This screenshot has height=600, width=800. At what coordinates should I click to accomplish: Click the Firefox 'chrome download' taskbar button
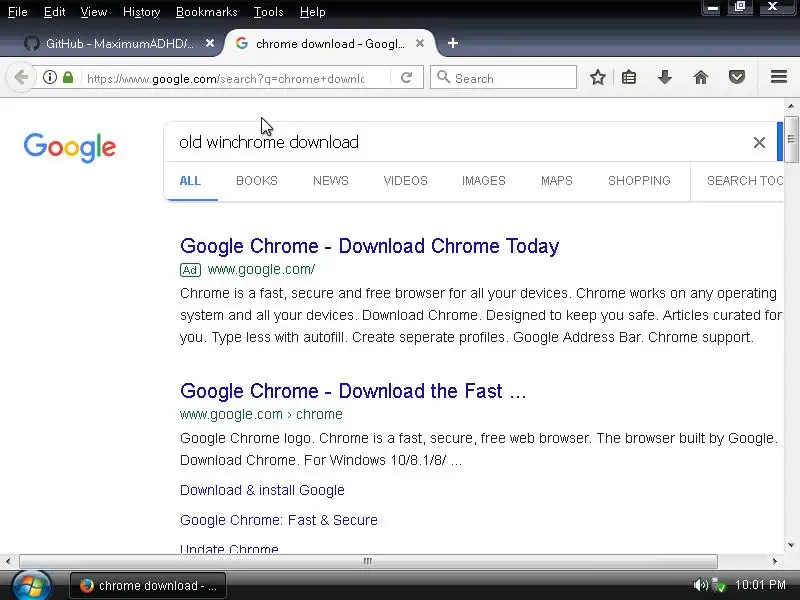coord(148,586)
